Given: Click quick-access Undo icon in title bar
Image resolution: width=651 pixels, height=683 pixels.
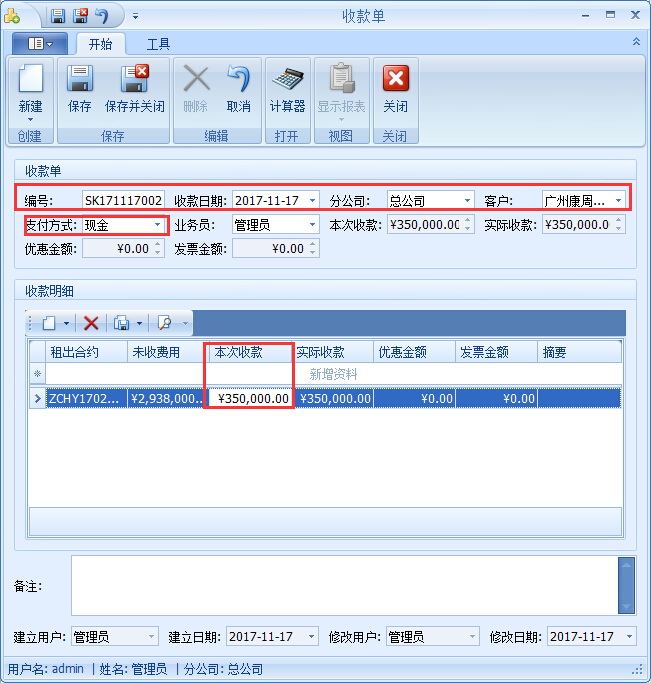Looking at the screenshot, I should pyautogui.click(x=102, y=16).
